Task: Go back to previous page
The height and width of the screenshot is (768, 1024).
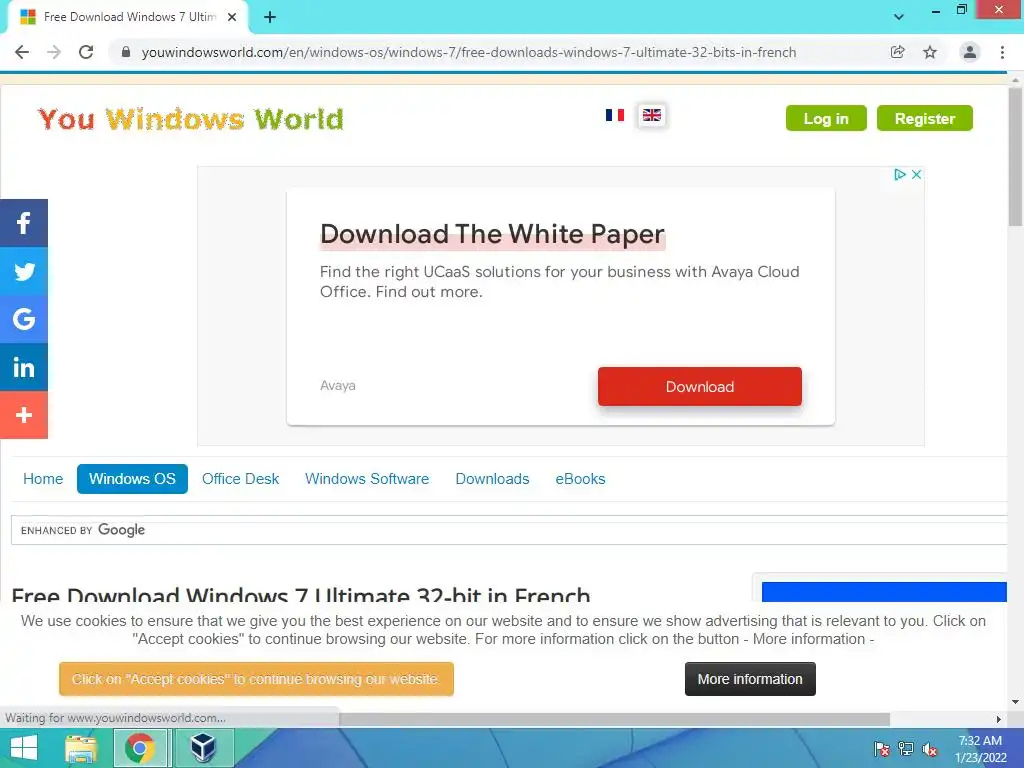Action: tap(22, 52)
